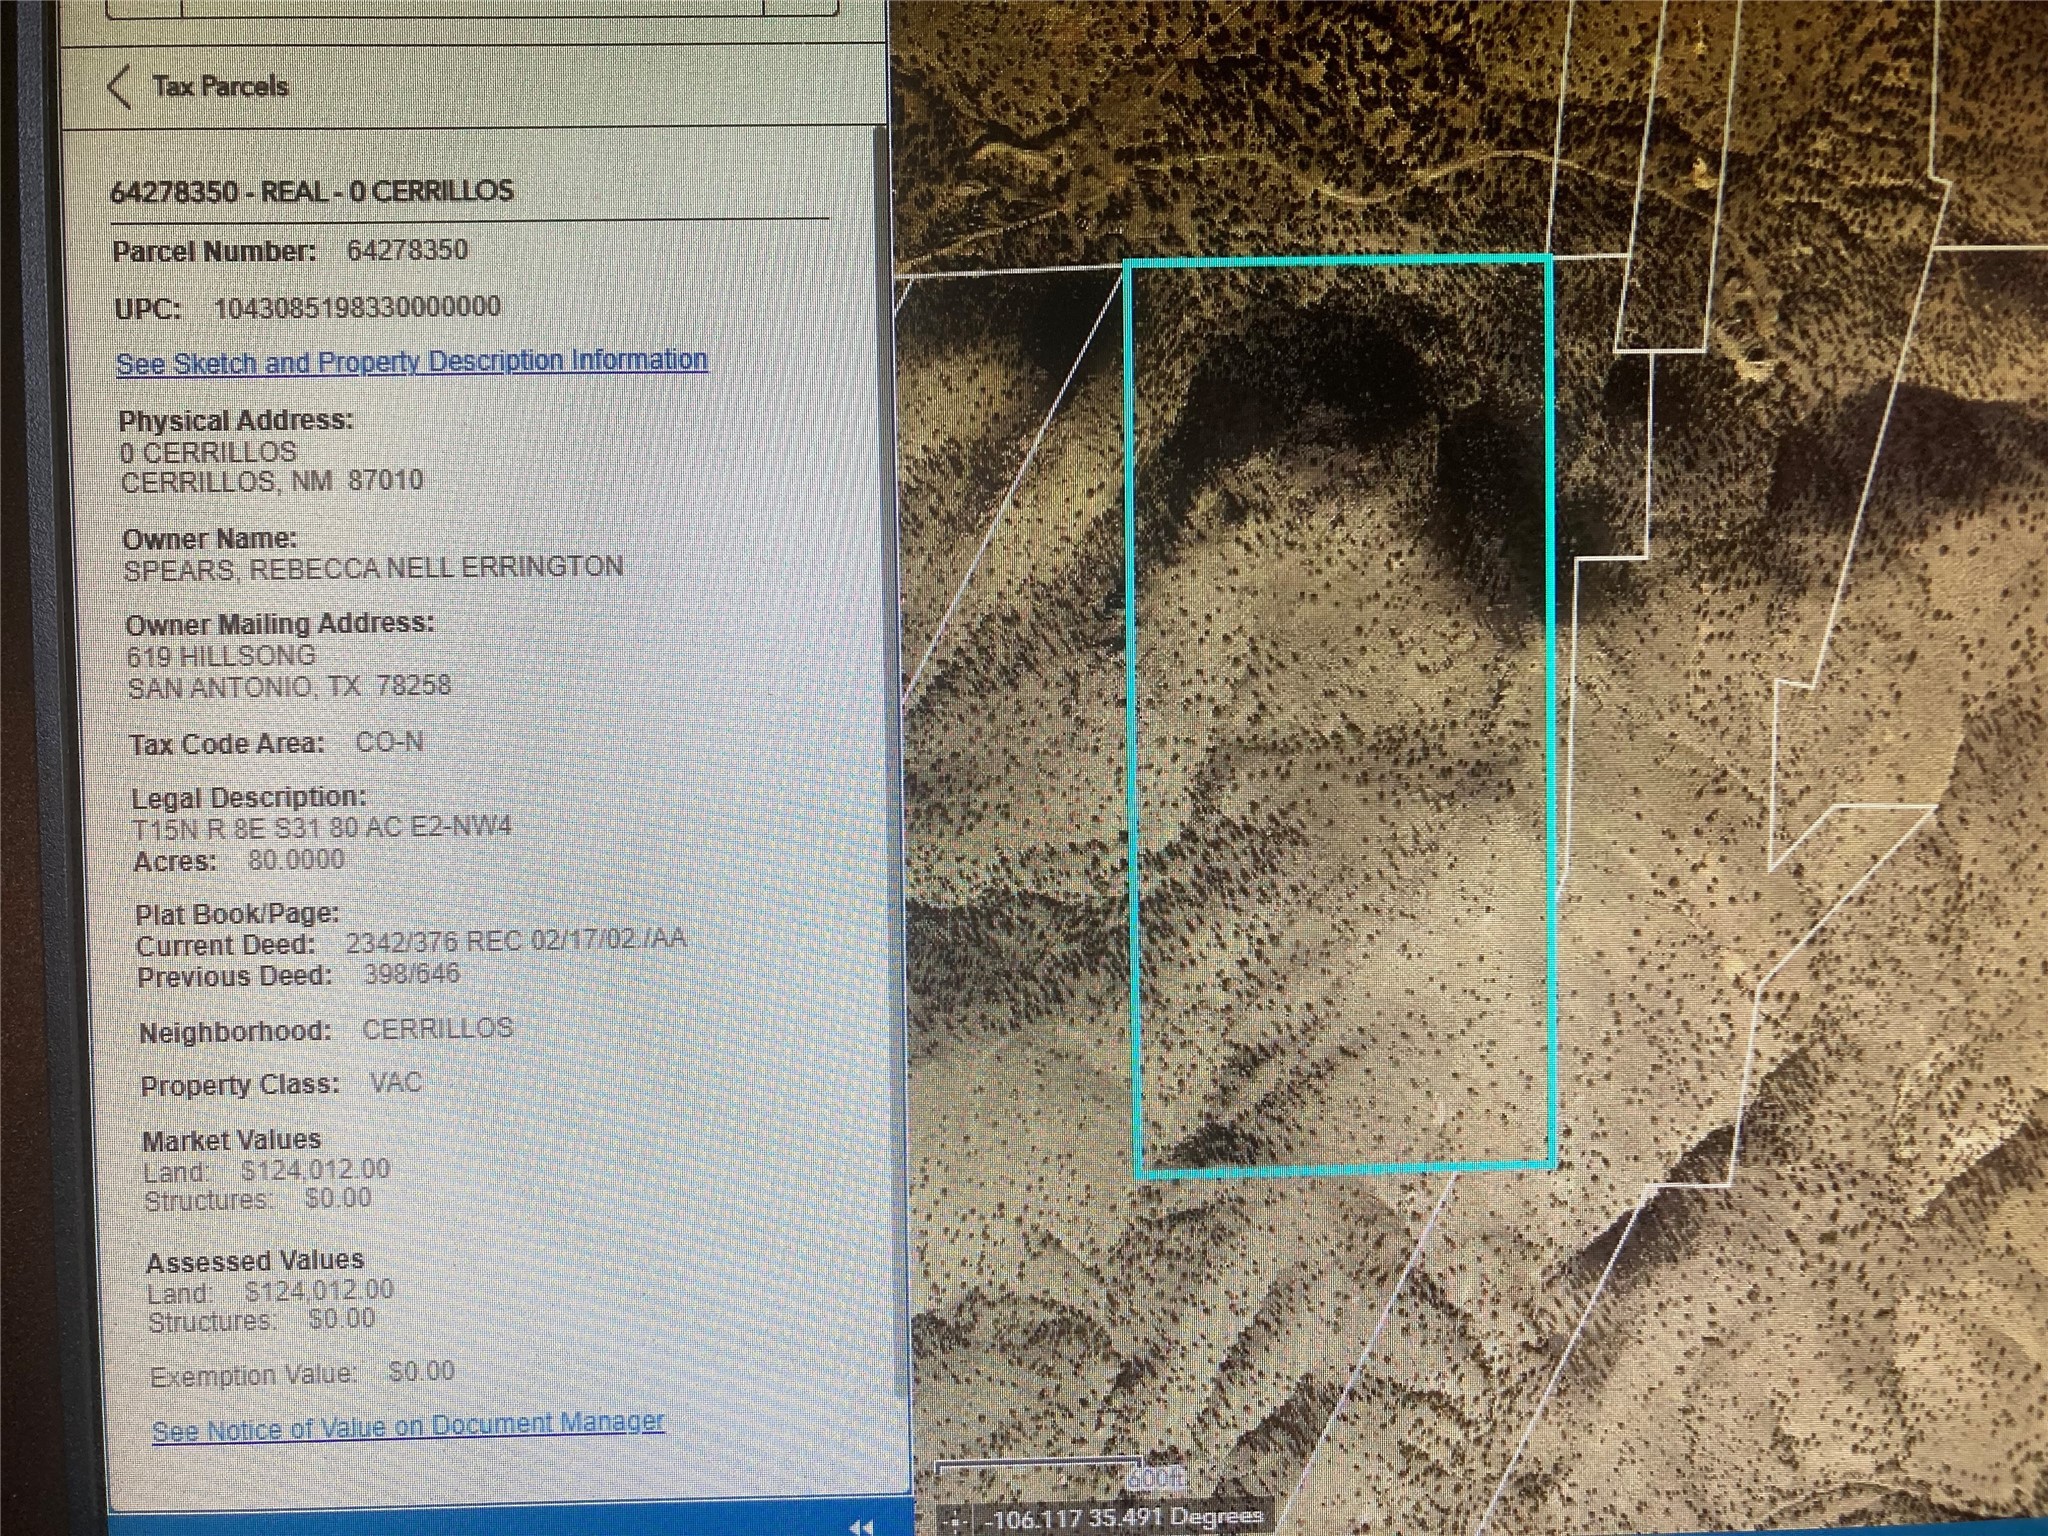Go back using the left chevron arrow
2048x1536 pixels.
click(119, 87)
